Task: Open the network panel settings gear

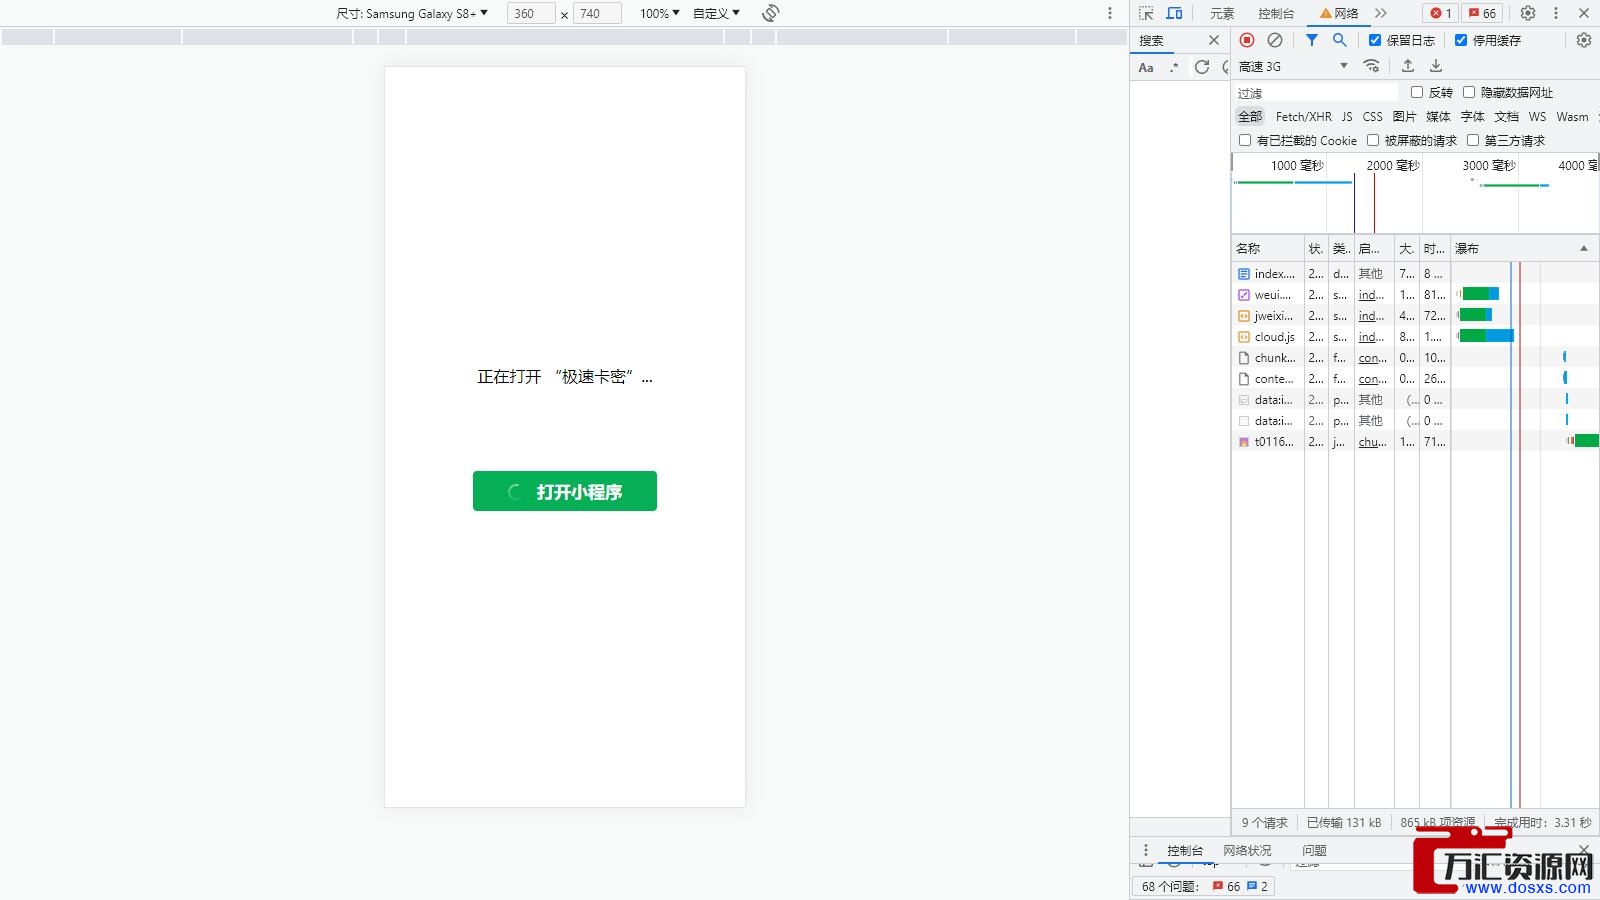Action: pos(1583,40)
